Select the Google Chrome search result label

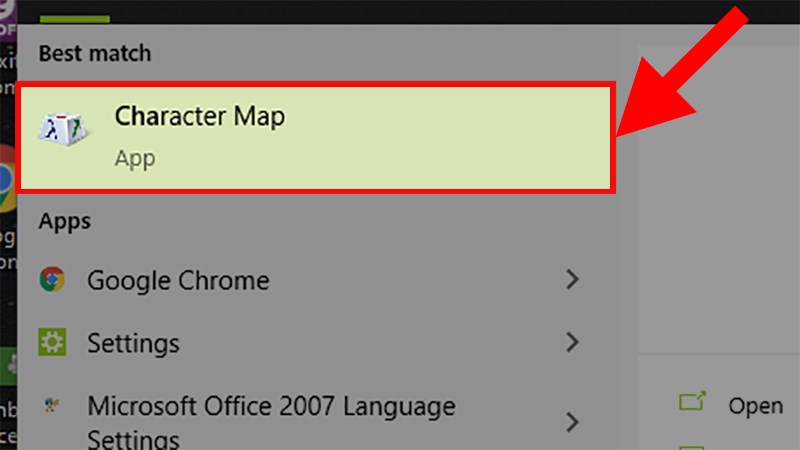coord(178,281)
